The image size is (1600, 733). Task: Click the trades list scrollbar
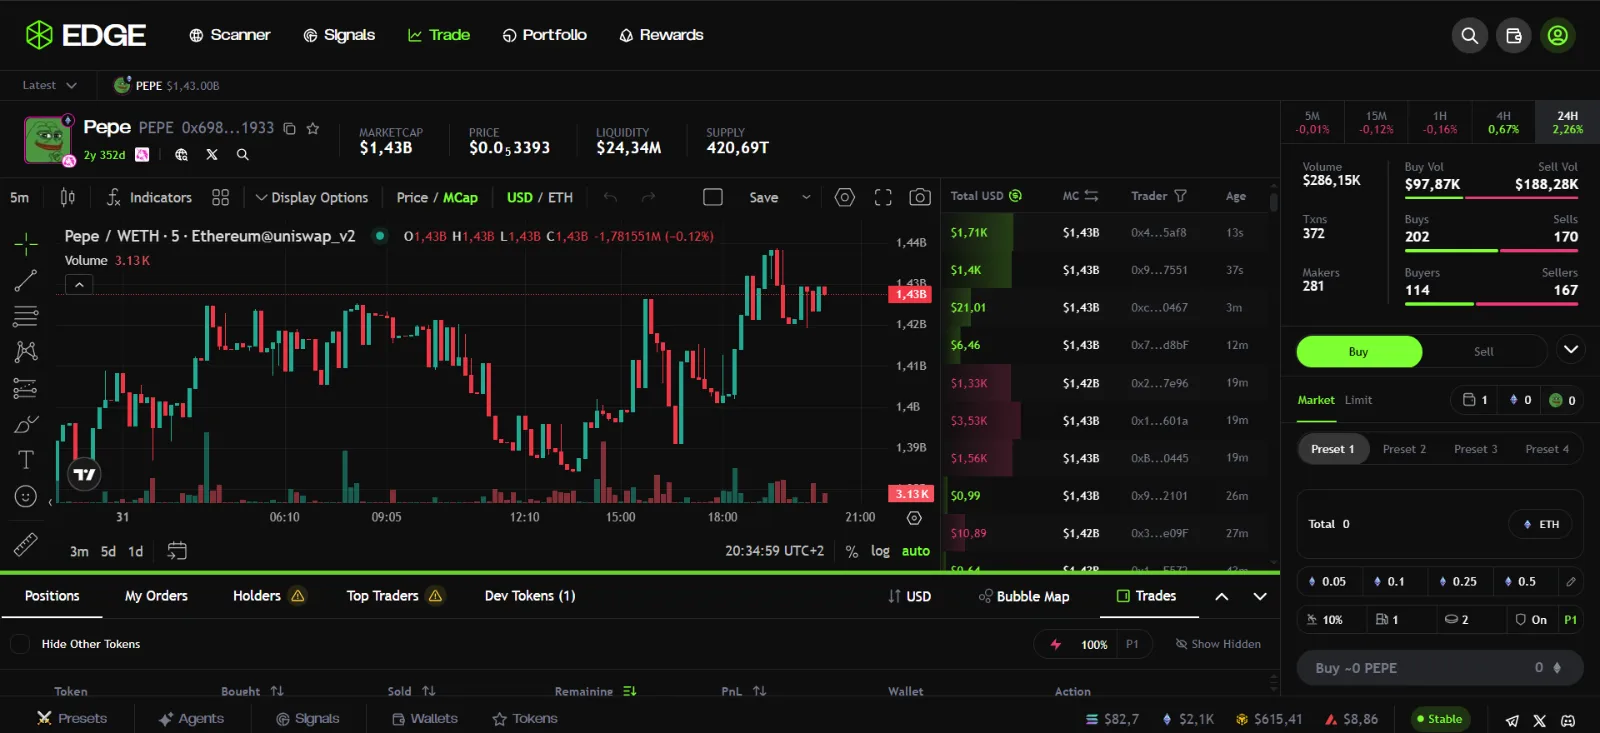1273,203
